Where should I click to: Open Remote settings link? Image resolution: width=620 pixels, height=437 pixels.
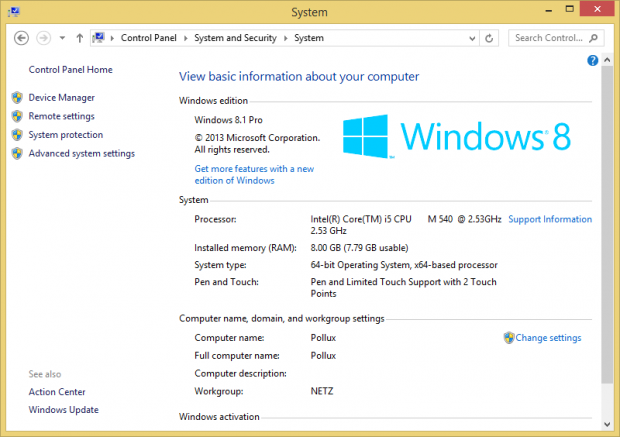coord(61,116)
